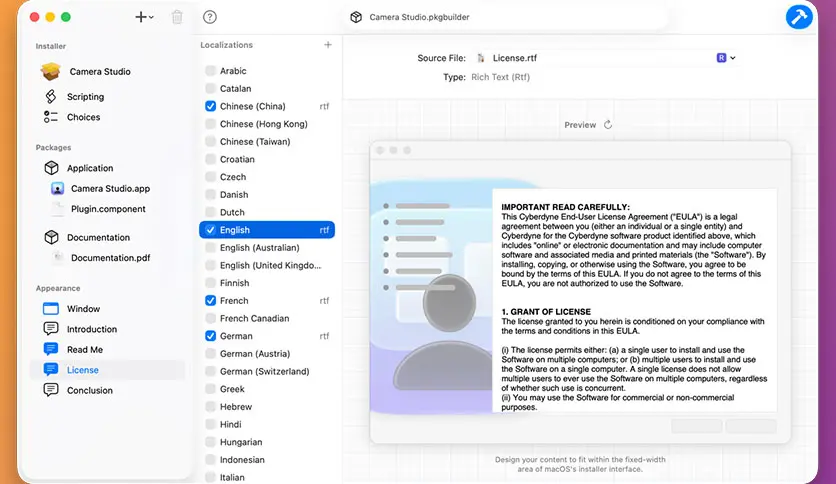Select the Finnish language row

coord(267,283)
